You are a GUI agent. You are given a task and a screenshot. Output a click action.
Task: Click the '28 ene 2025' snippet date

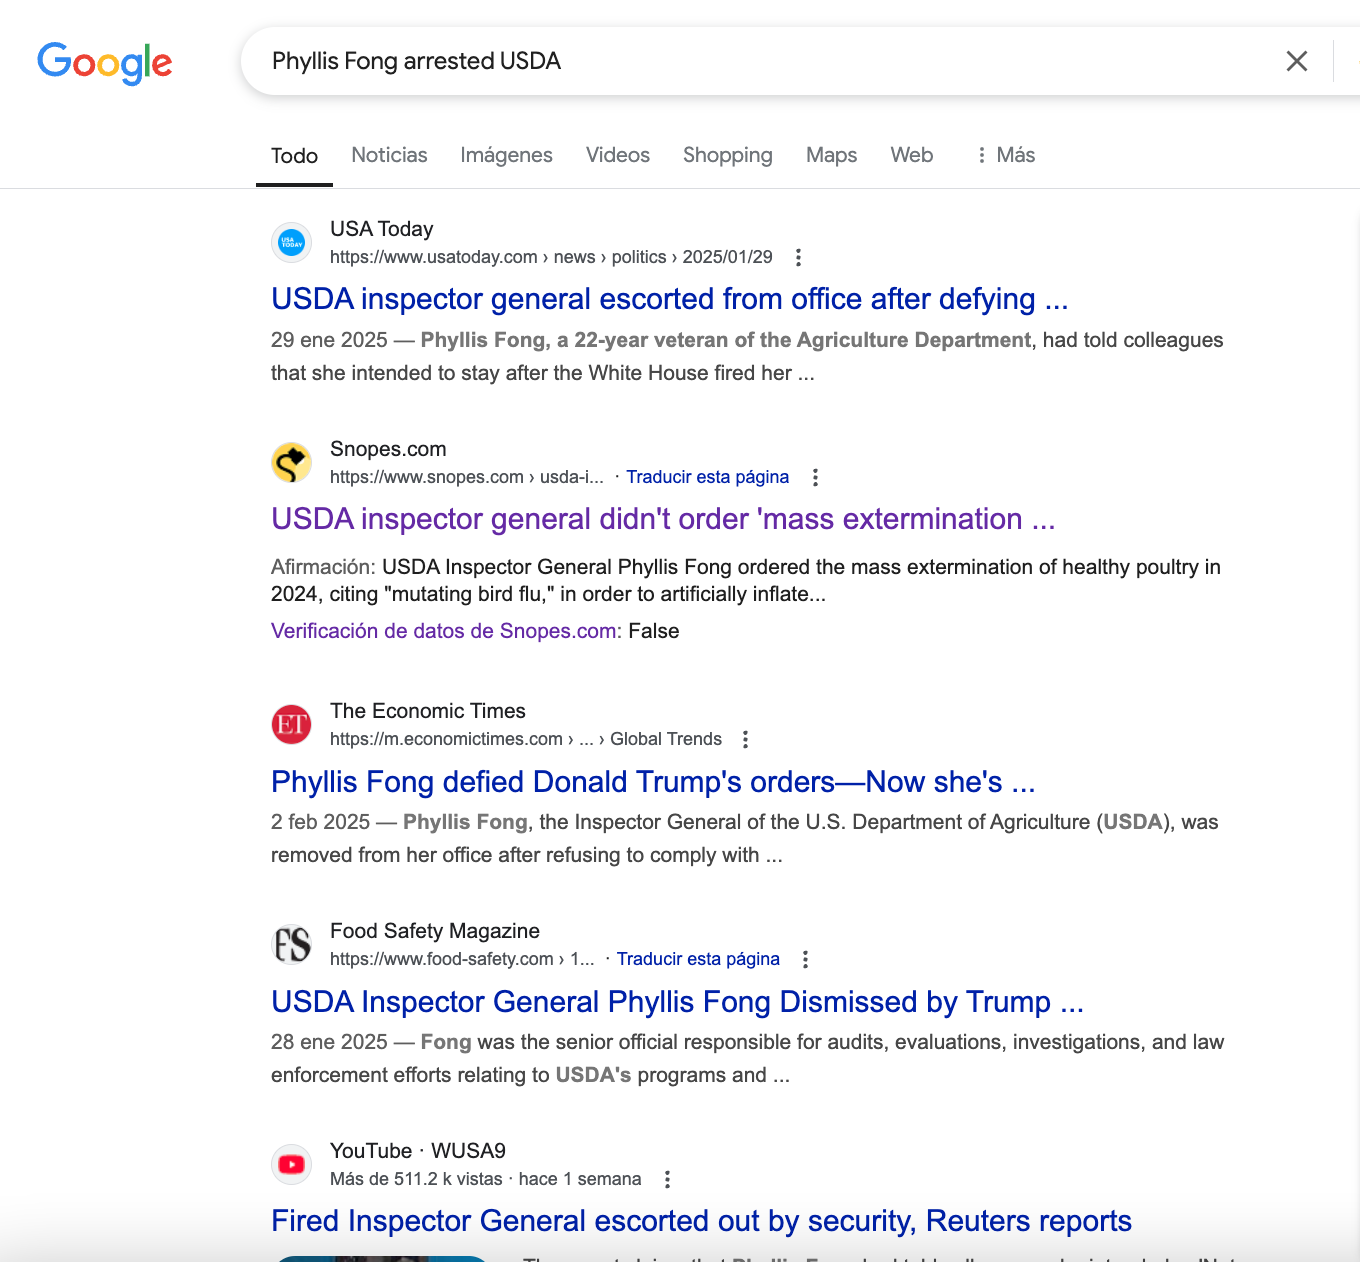click(329, 1042)
